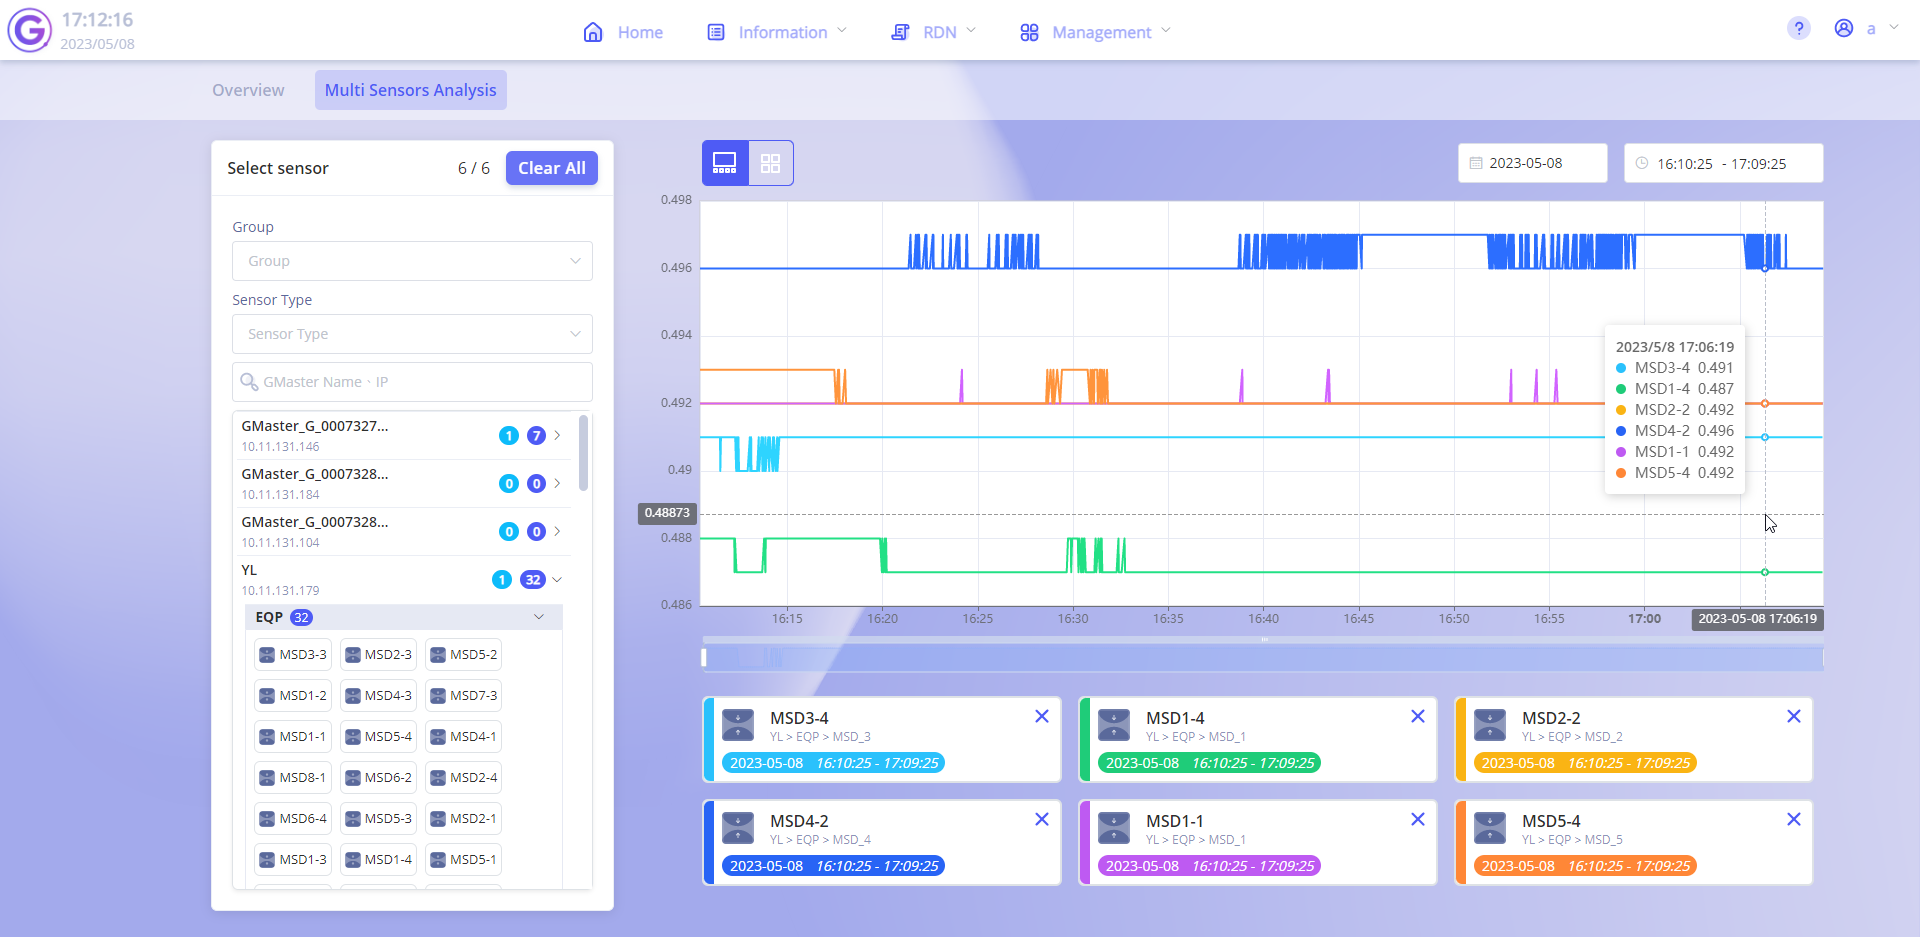This screenshot has width=1920, height=937.
Task: Open the help question mark icon
Action: click(x=1798, y=28)
